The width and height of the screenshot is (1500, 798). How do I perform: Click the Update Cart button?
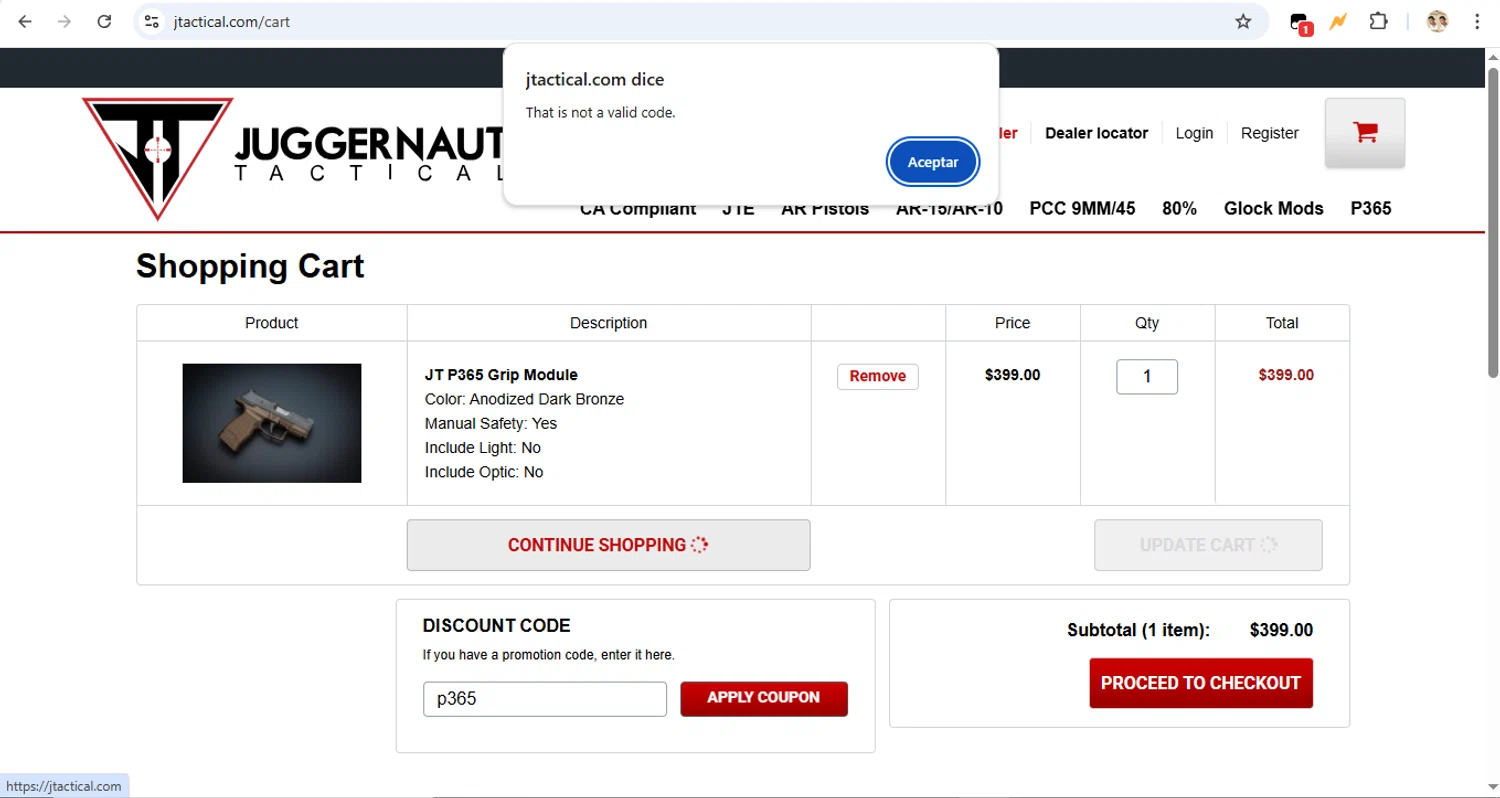tap(1208, 545)
